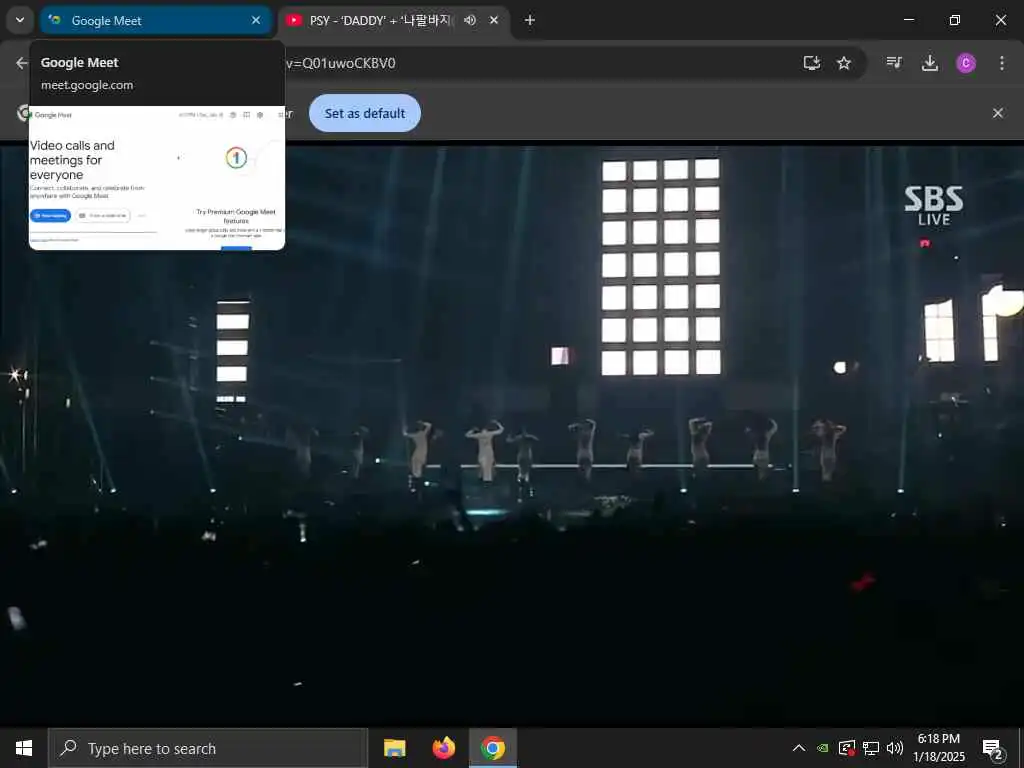Open the Chrome three-dot menu
The height and width of the screenshot is (768, 1024).
point(1002,63)
